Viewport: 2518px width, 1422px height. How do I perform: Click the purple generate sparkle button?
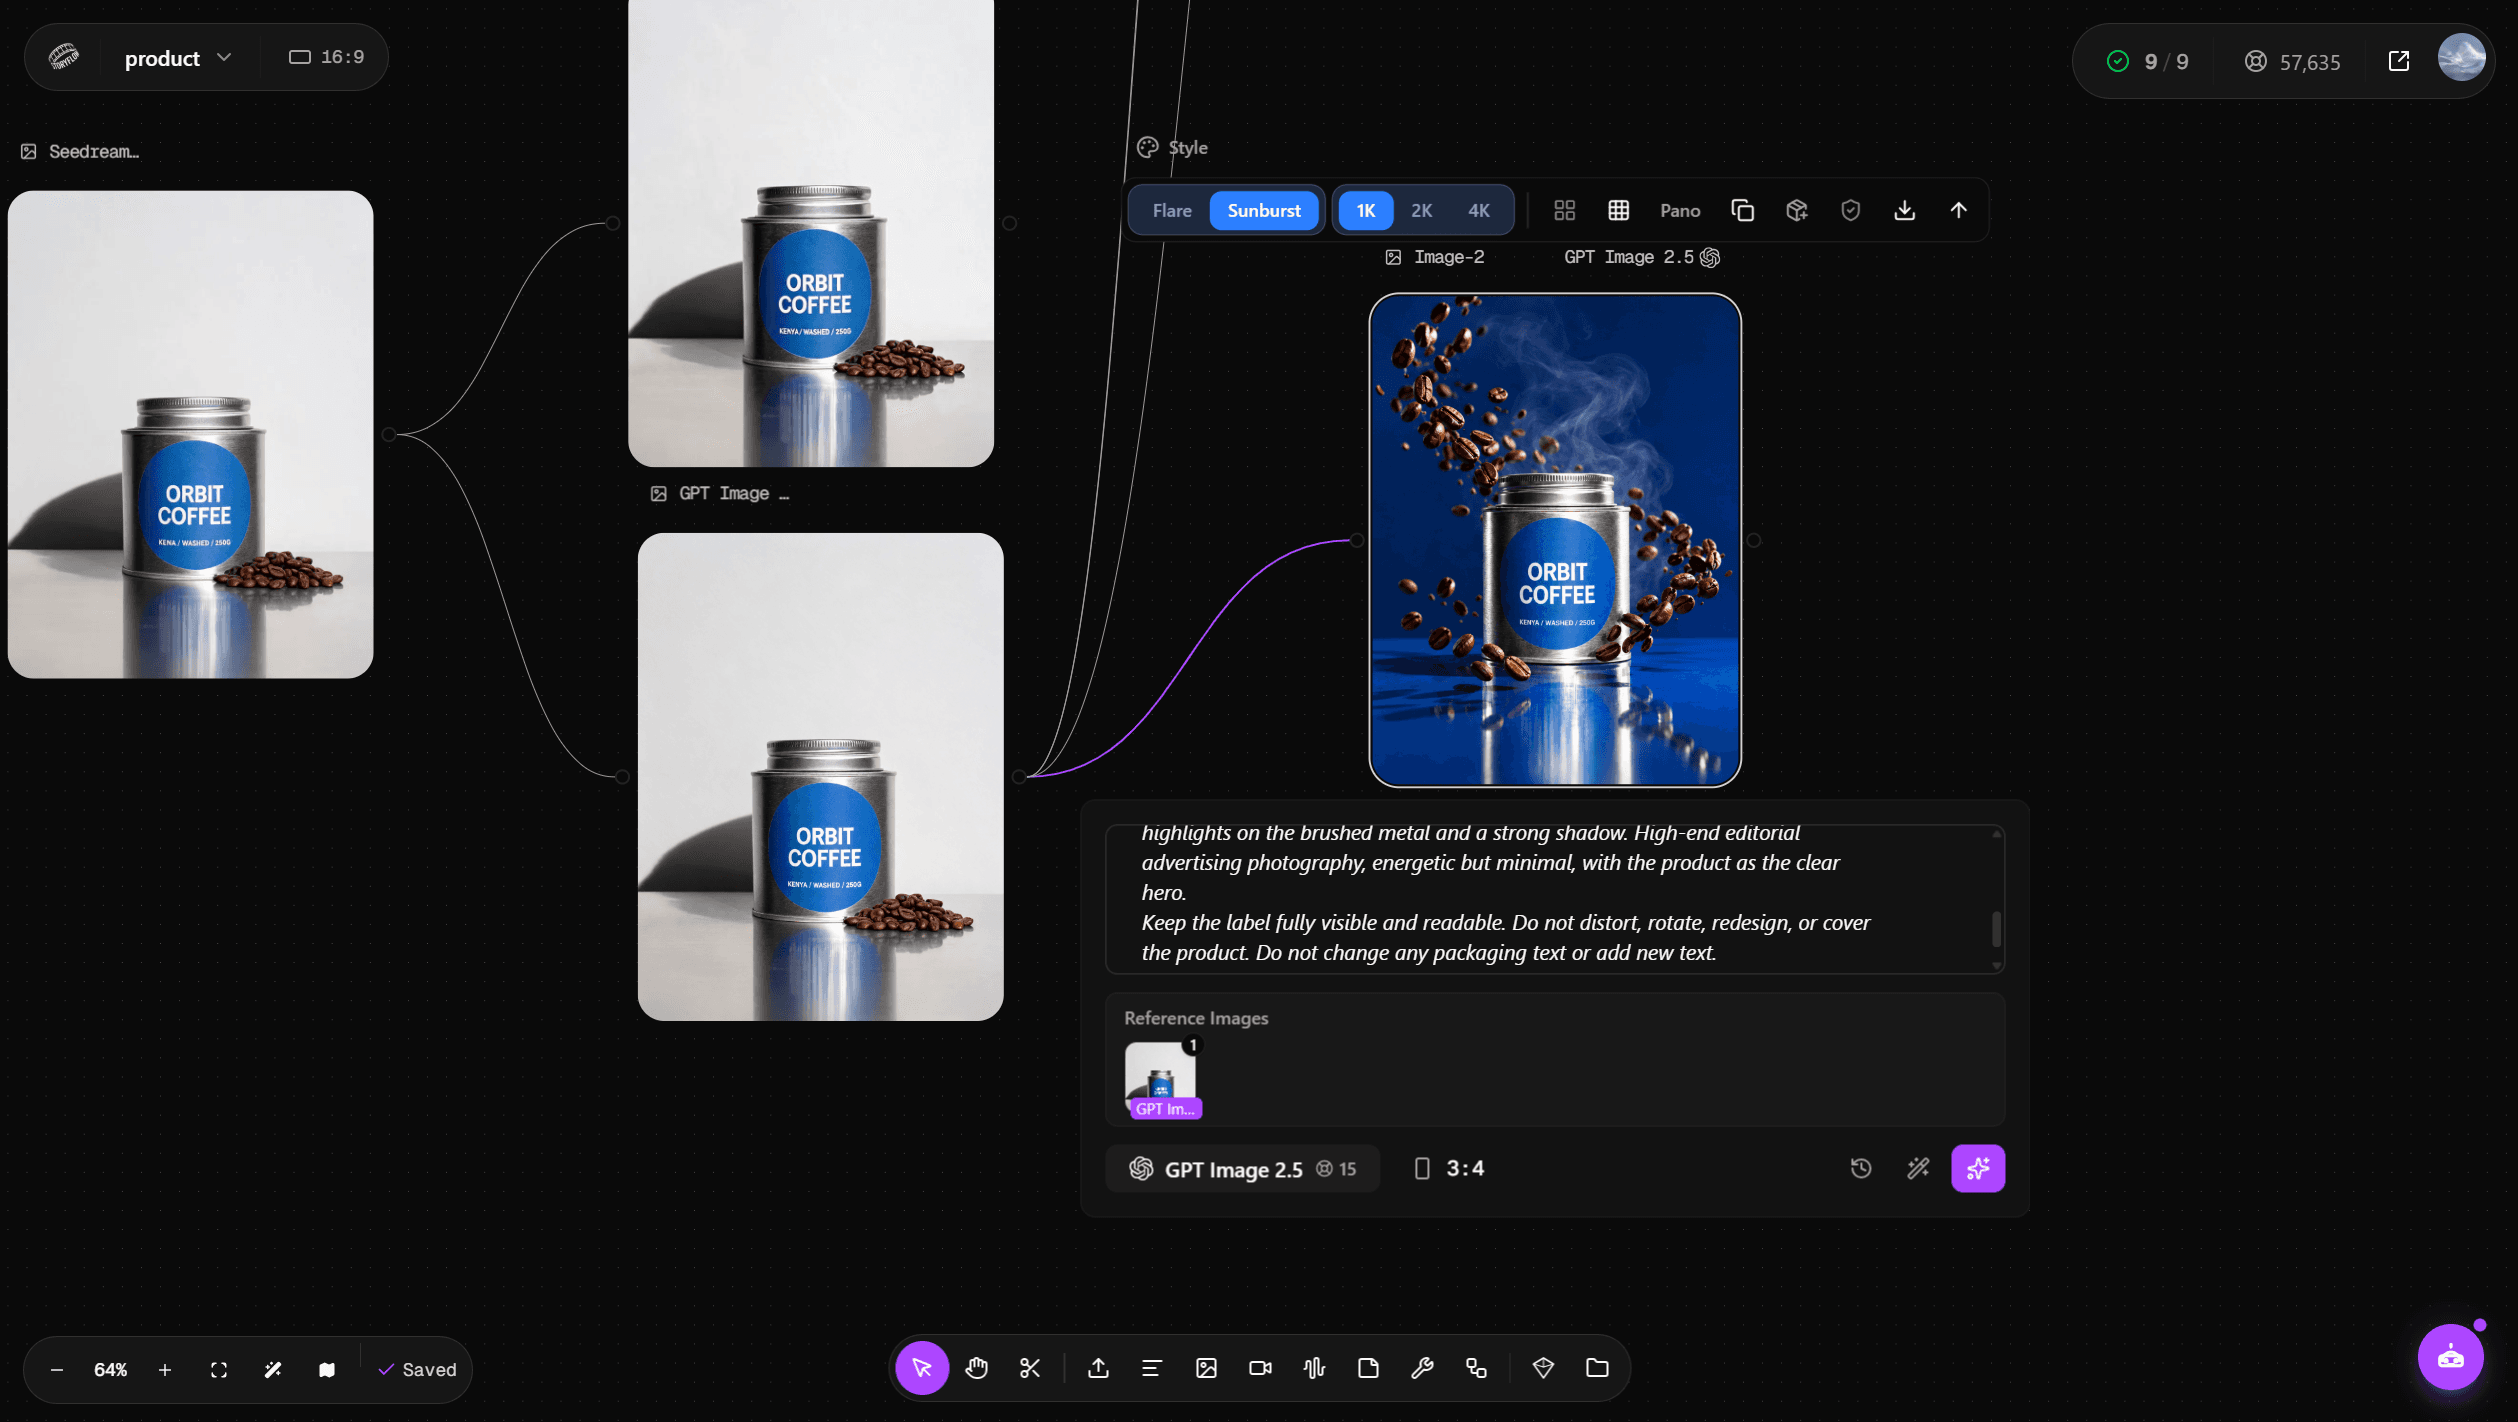point(1978,1168)
